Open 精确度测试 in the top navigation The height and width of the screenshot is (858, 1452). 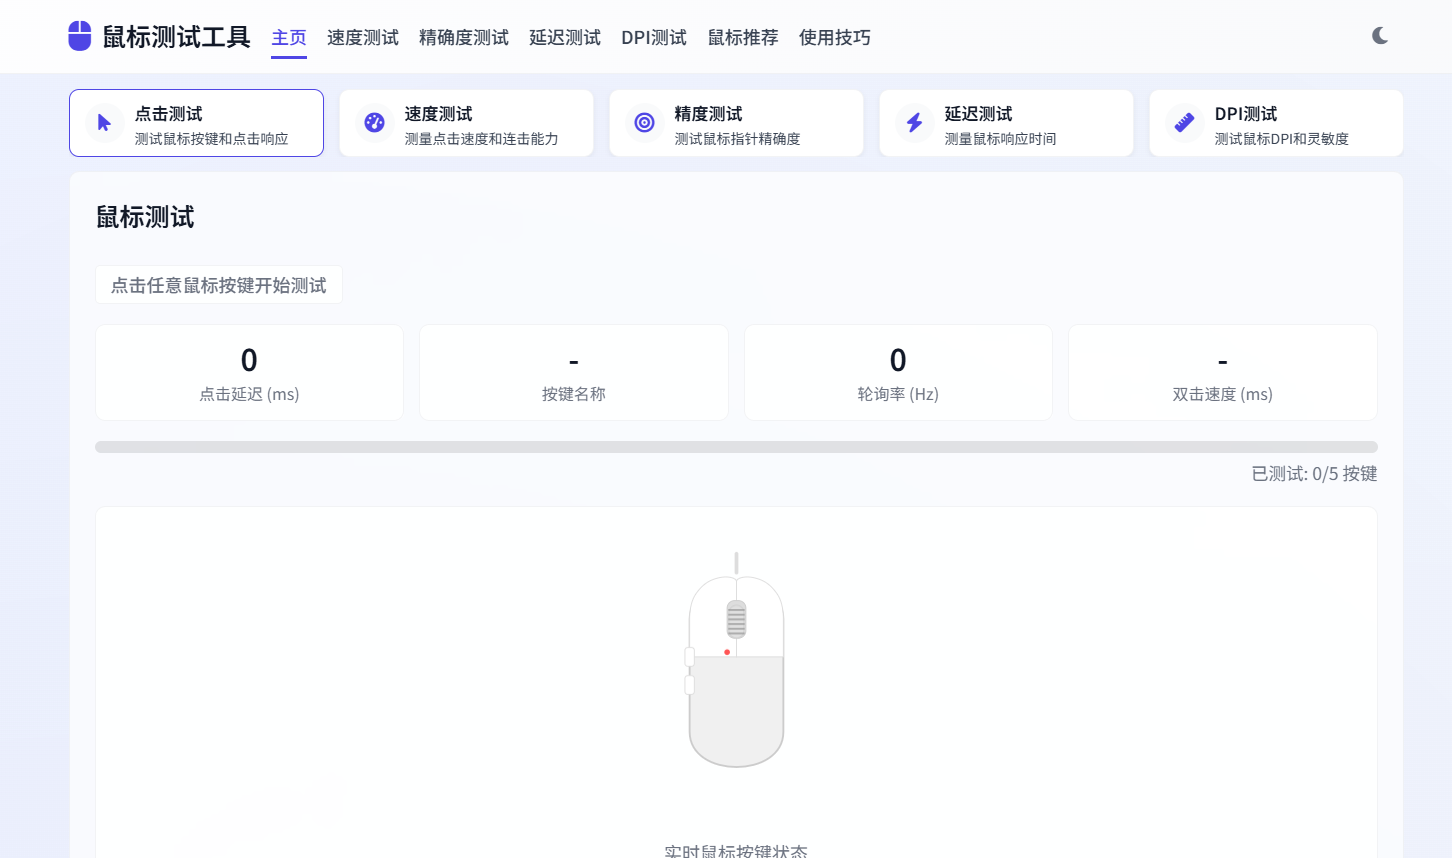click(x=464, y=38)
